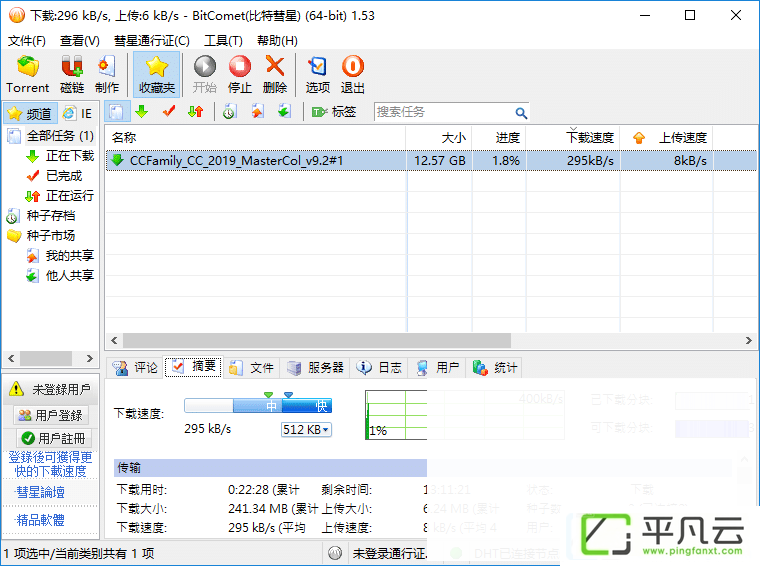Show torrent archive filter icon
760x566 pixels.
230,112
